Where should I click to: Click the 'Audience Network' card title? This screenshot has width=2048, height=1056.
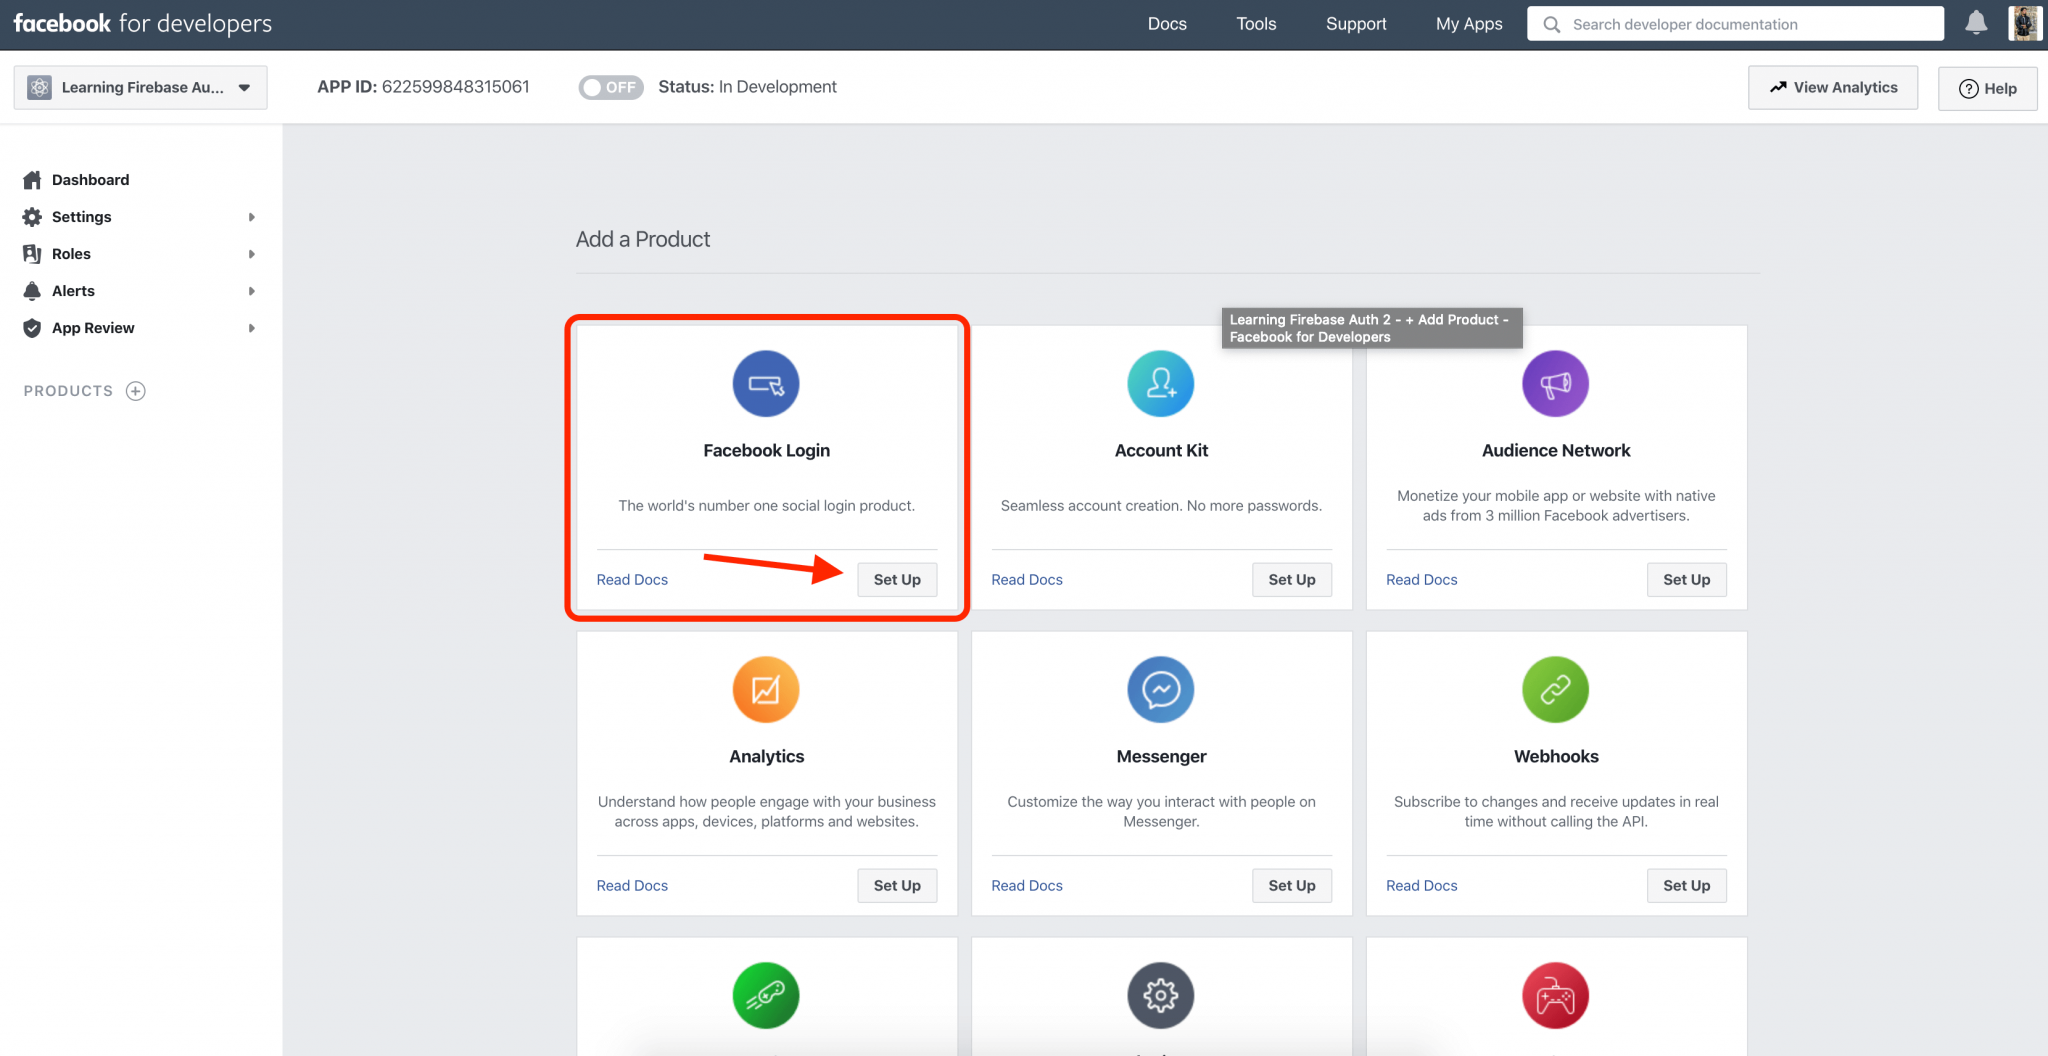pos(1556,451)
